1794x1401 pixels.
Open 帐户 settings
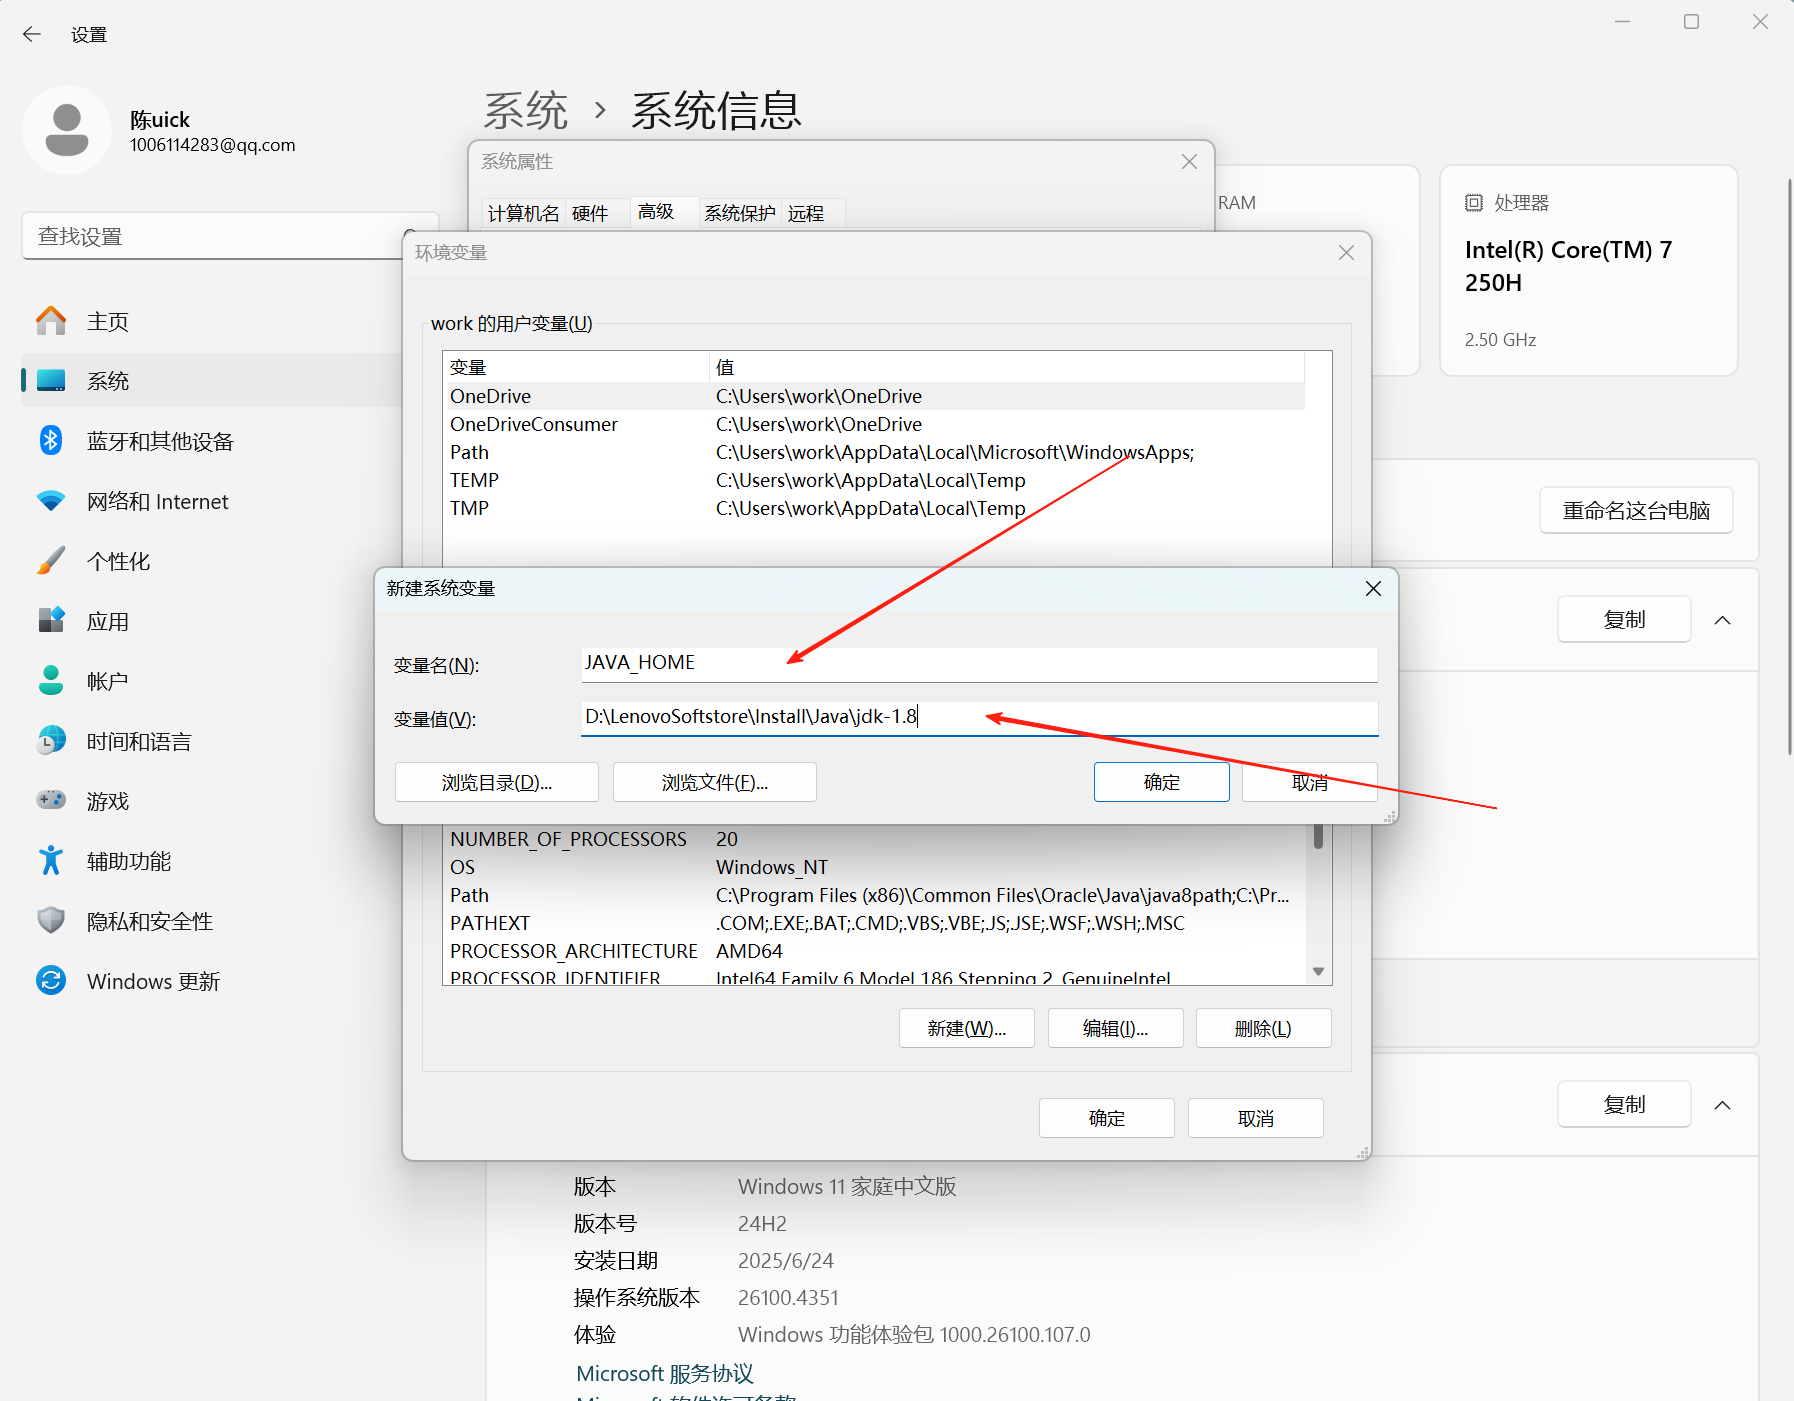point(107,680)
